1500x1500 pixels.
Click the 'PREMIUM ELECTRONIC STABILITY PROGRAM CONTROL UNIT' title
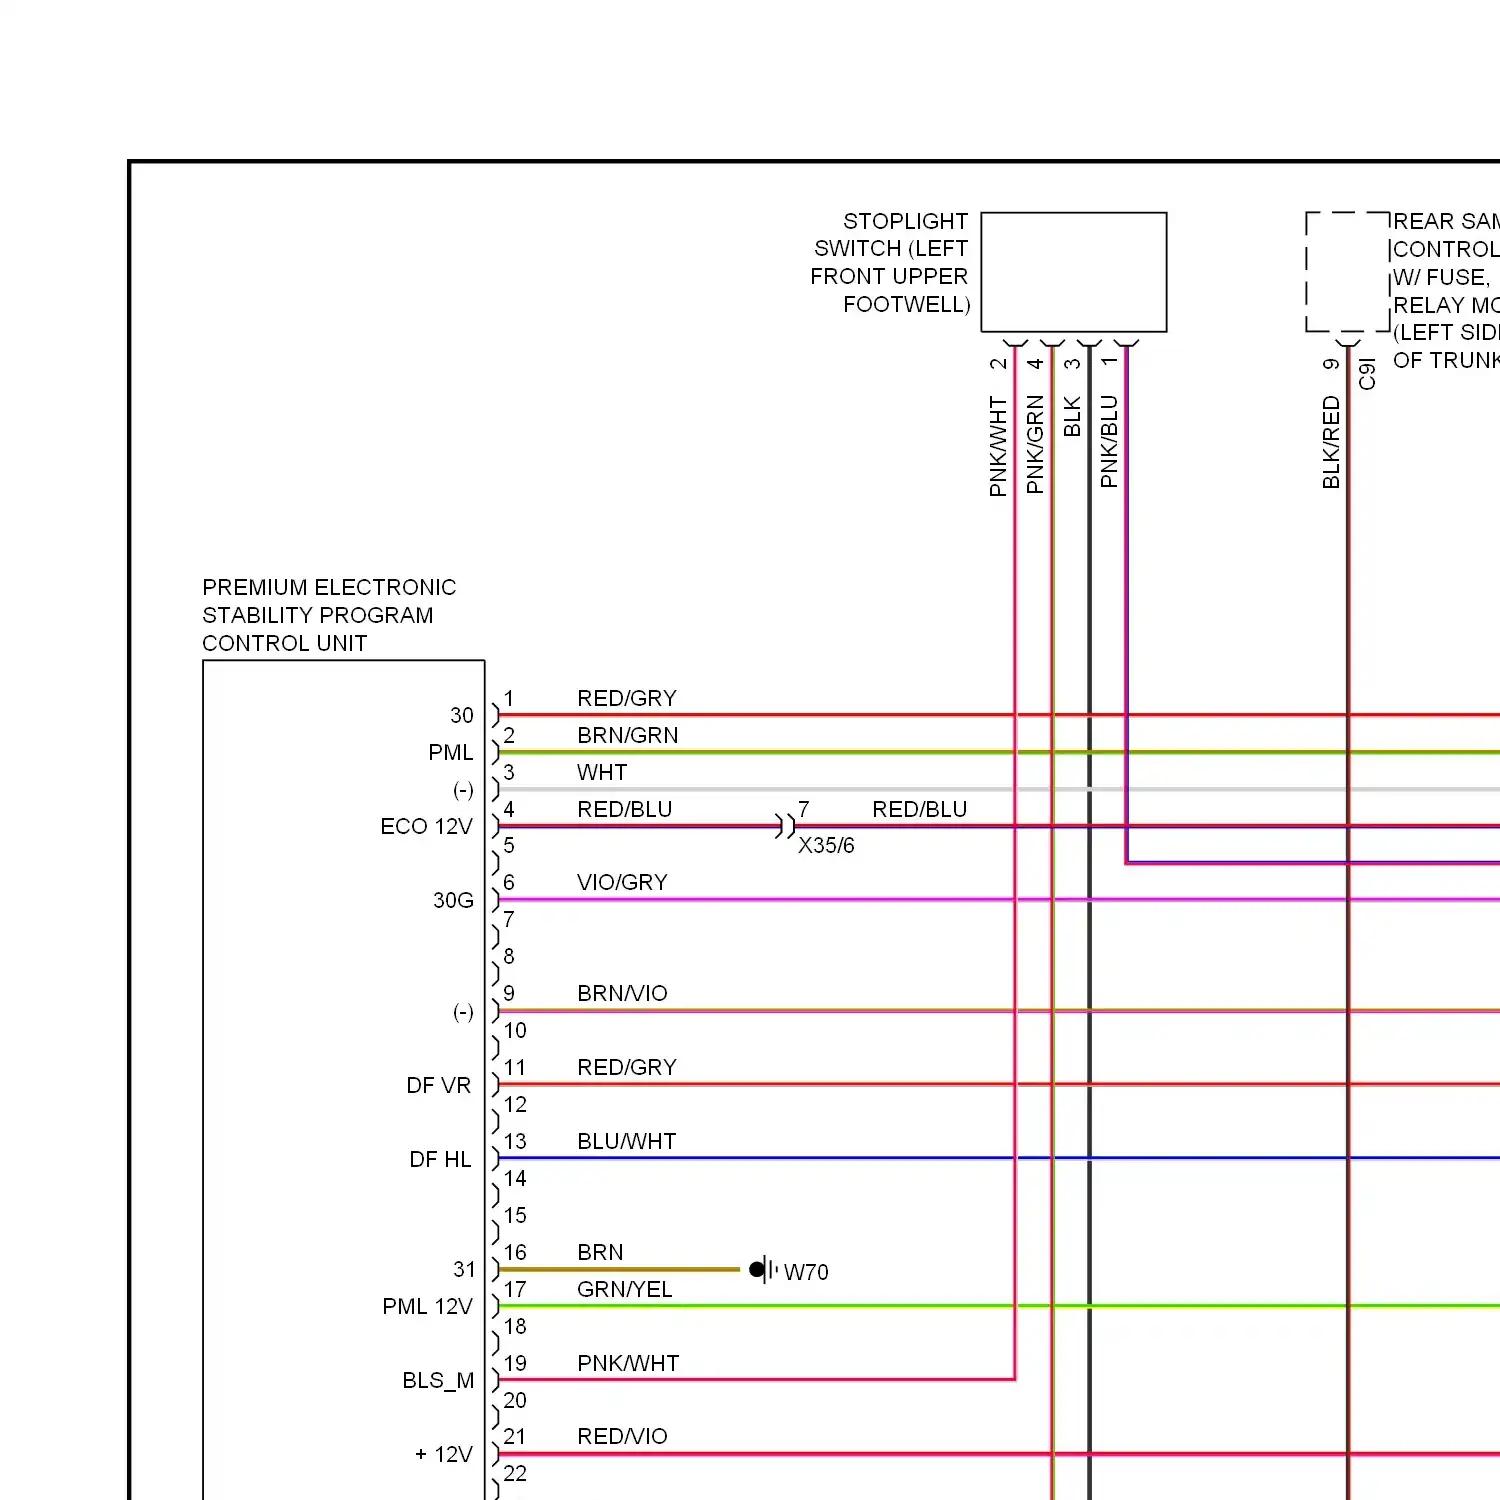[329, 615]
